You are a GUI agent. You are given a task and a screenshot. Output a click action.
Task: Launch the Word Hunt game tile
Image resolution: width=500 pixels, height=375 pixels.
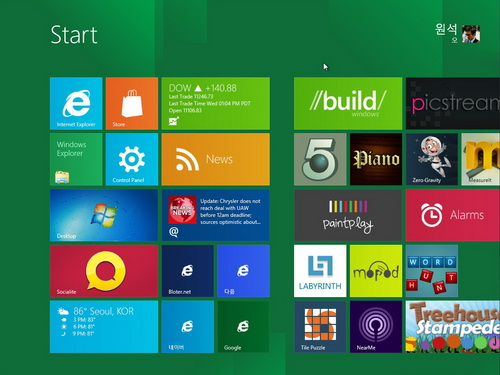pyautogui.click(x=432, y=271)
